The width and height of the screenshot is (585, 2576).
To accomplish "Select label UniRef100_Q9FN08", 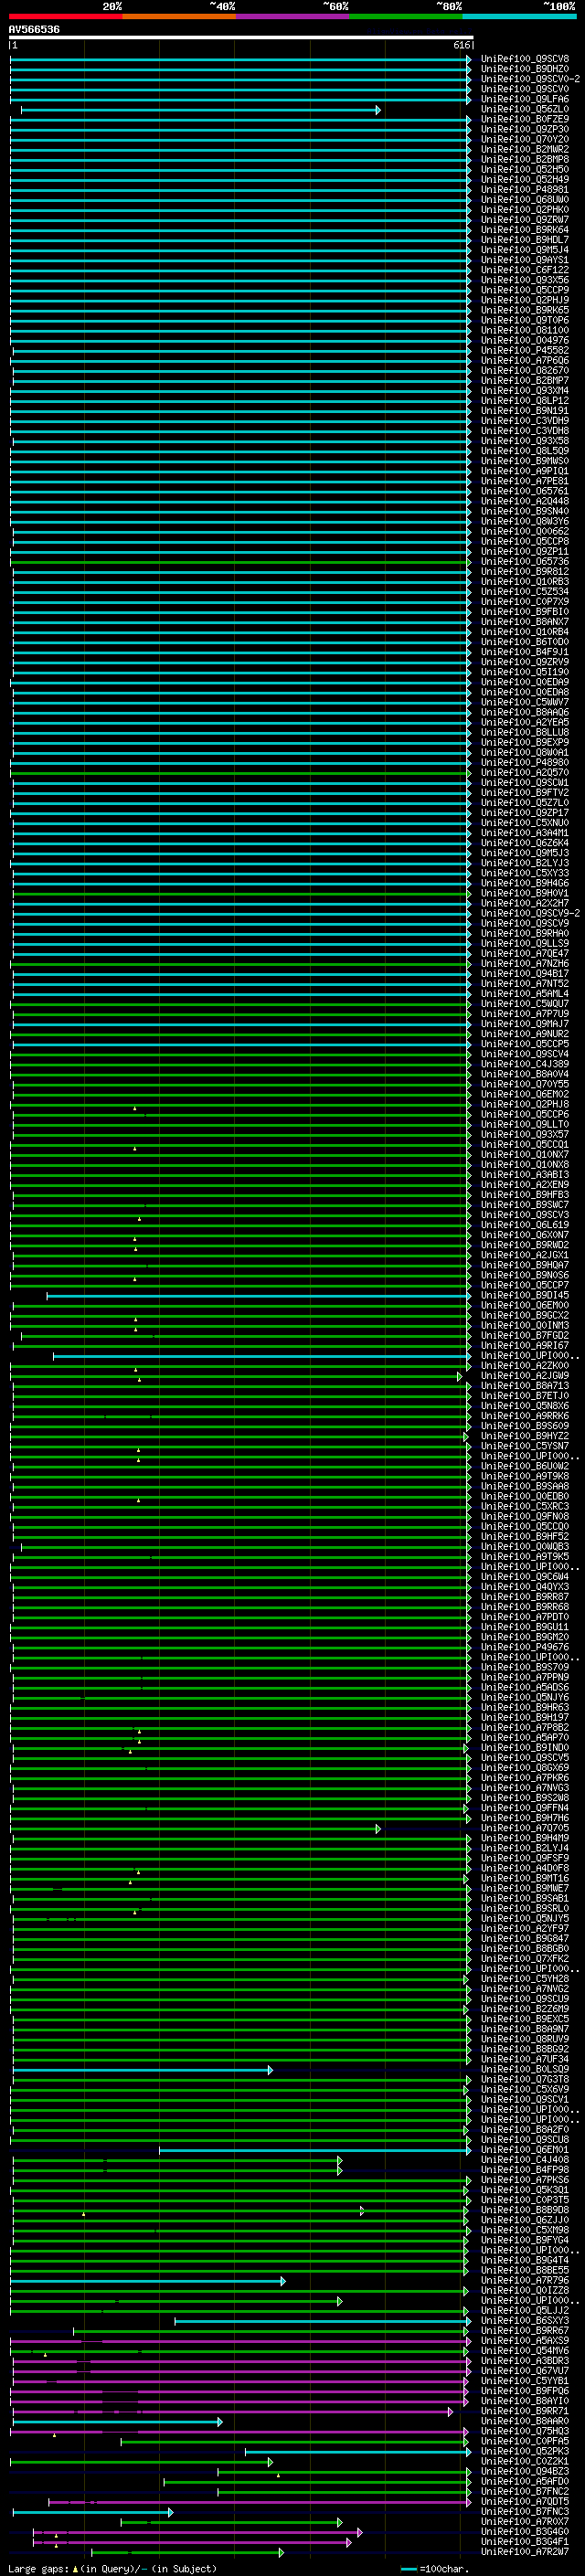I will [525, 1516].
